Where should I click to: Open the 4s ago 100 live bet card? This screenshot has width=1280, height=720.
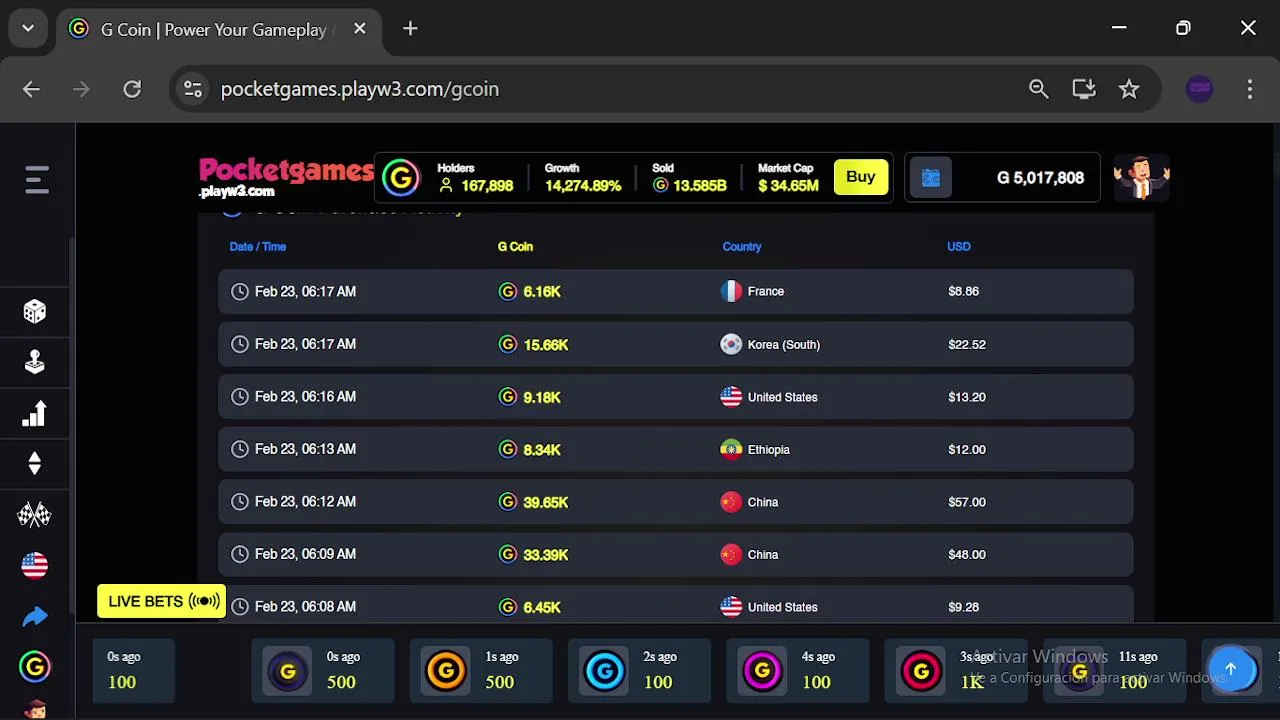(x=797, y=669)
